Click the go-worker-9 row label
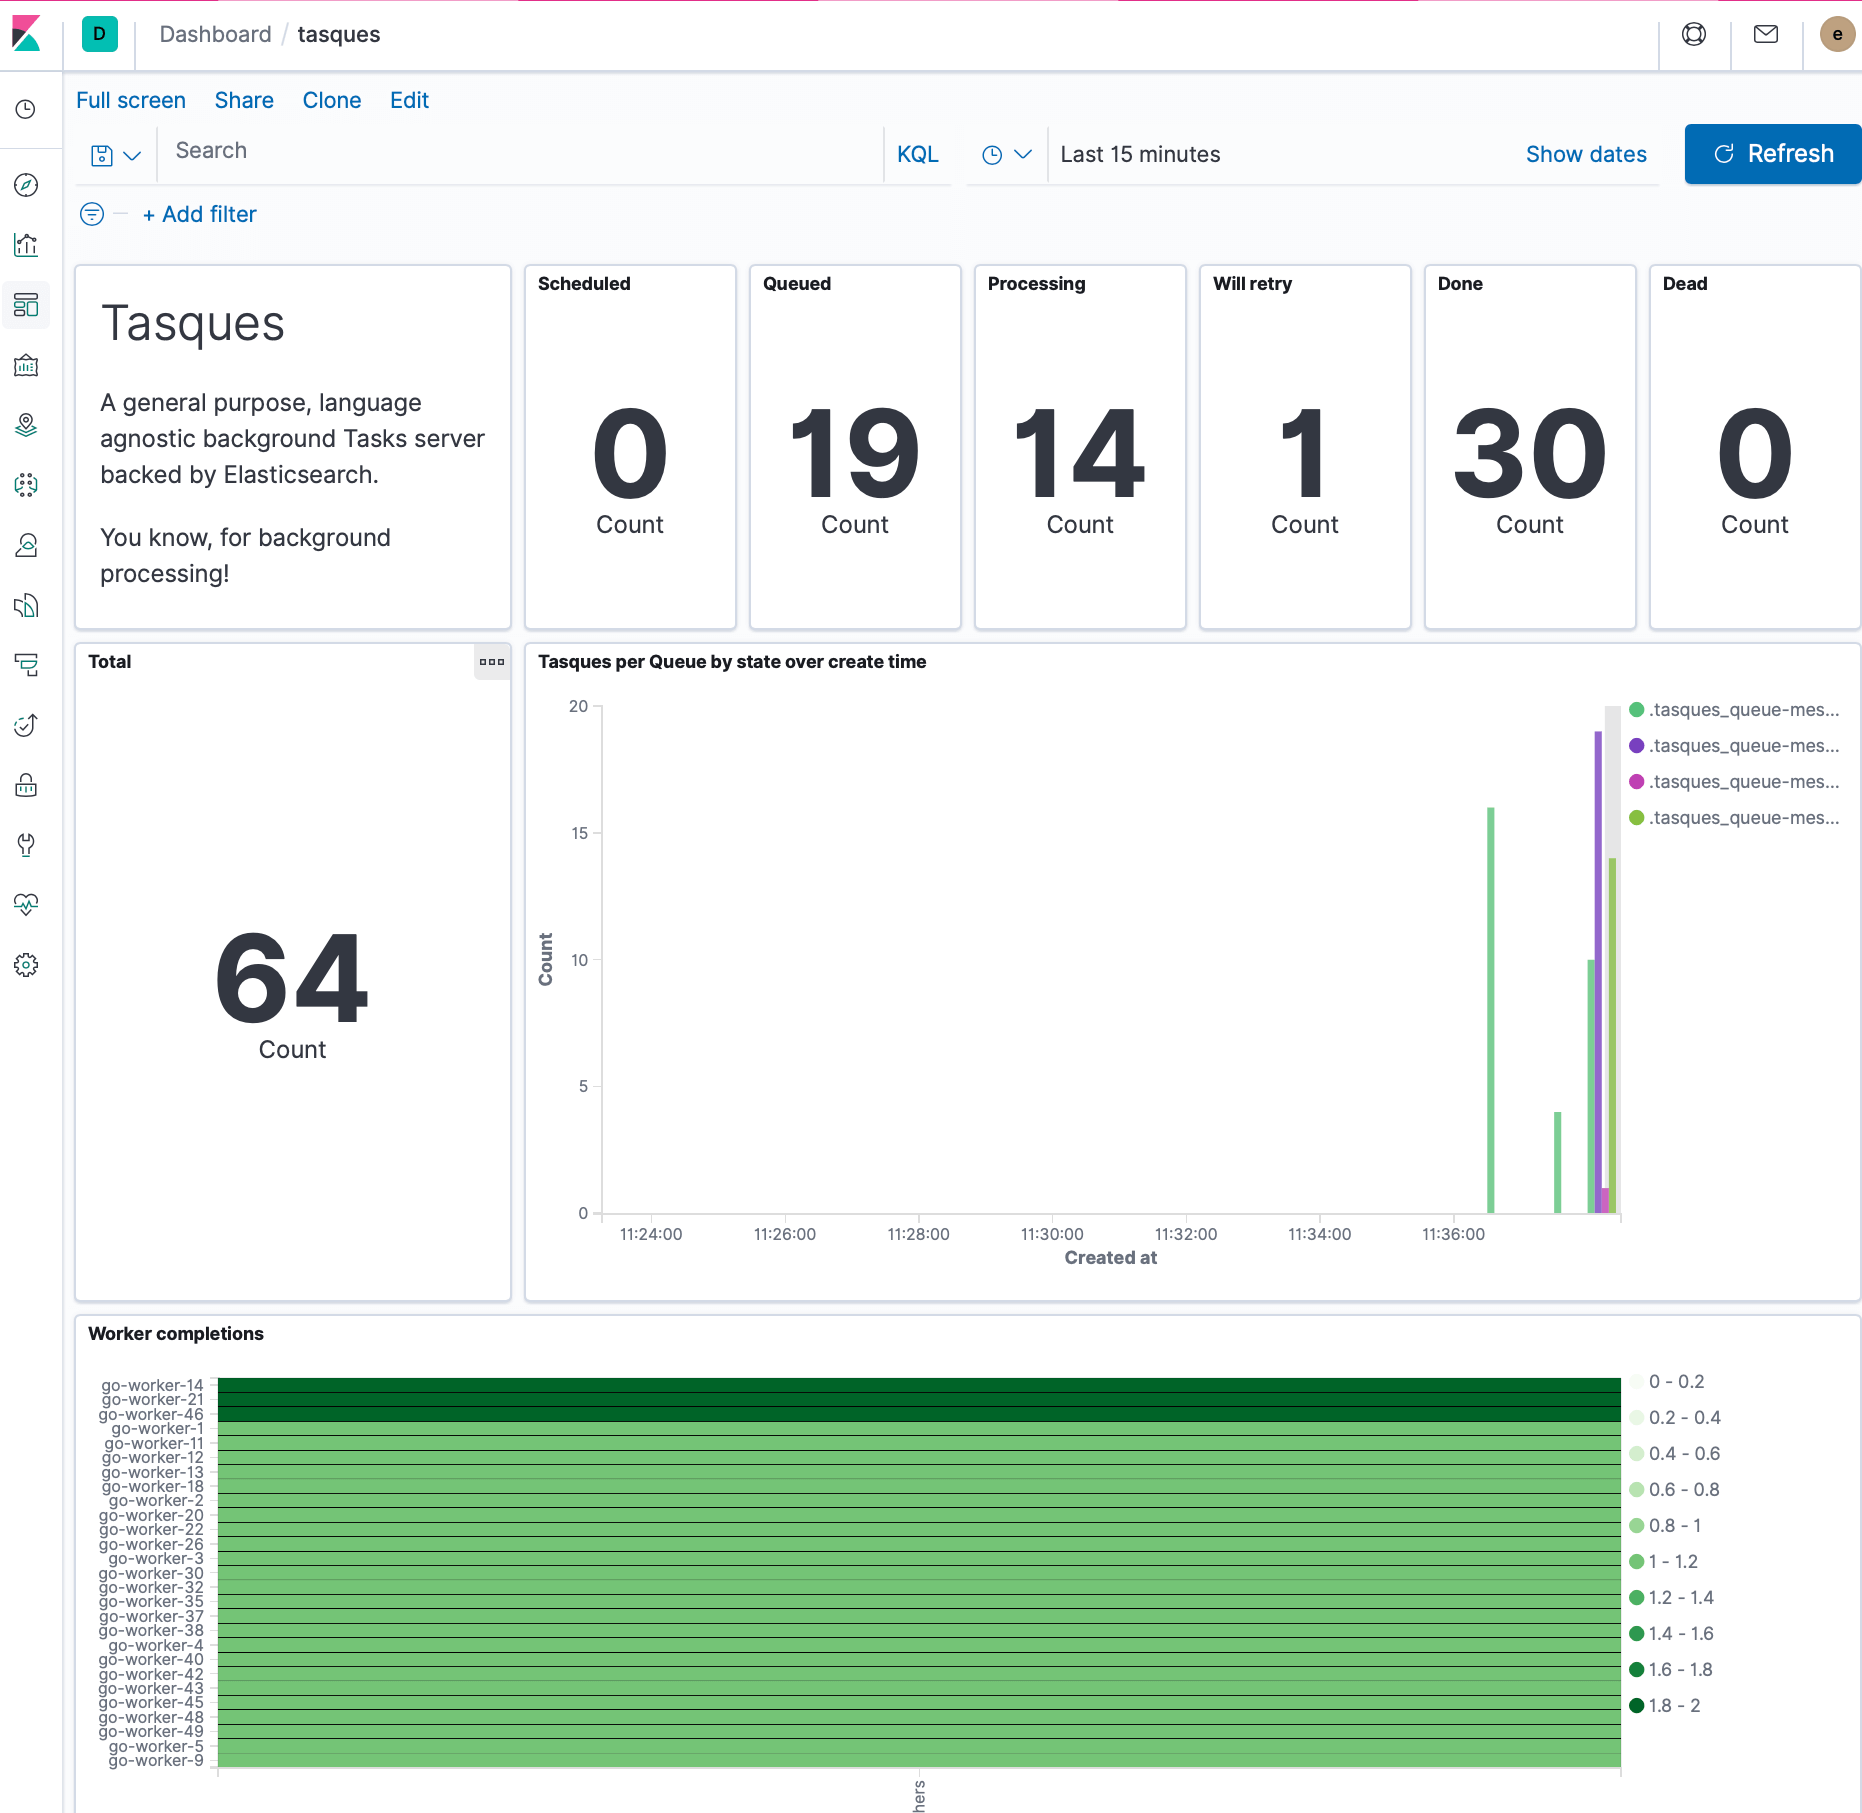This screenshot has width=1862, height=1813. coord(156,1760)
